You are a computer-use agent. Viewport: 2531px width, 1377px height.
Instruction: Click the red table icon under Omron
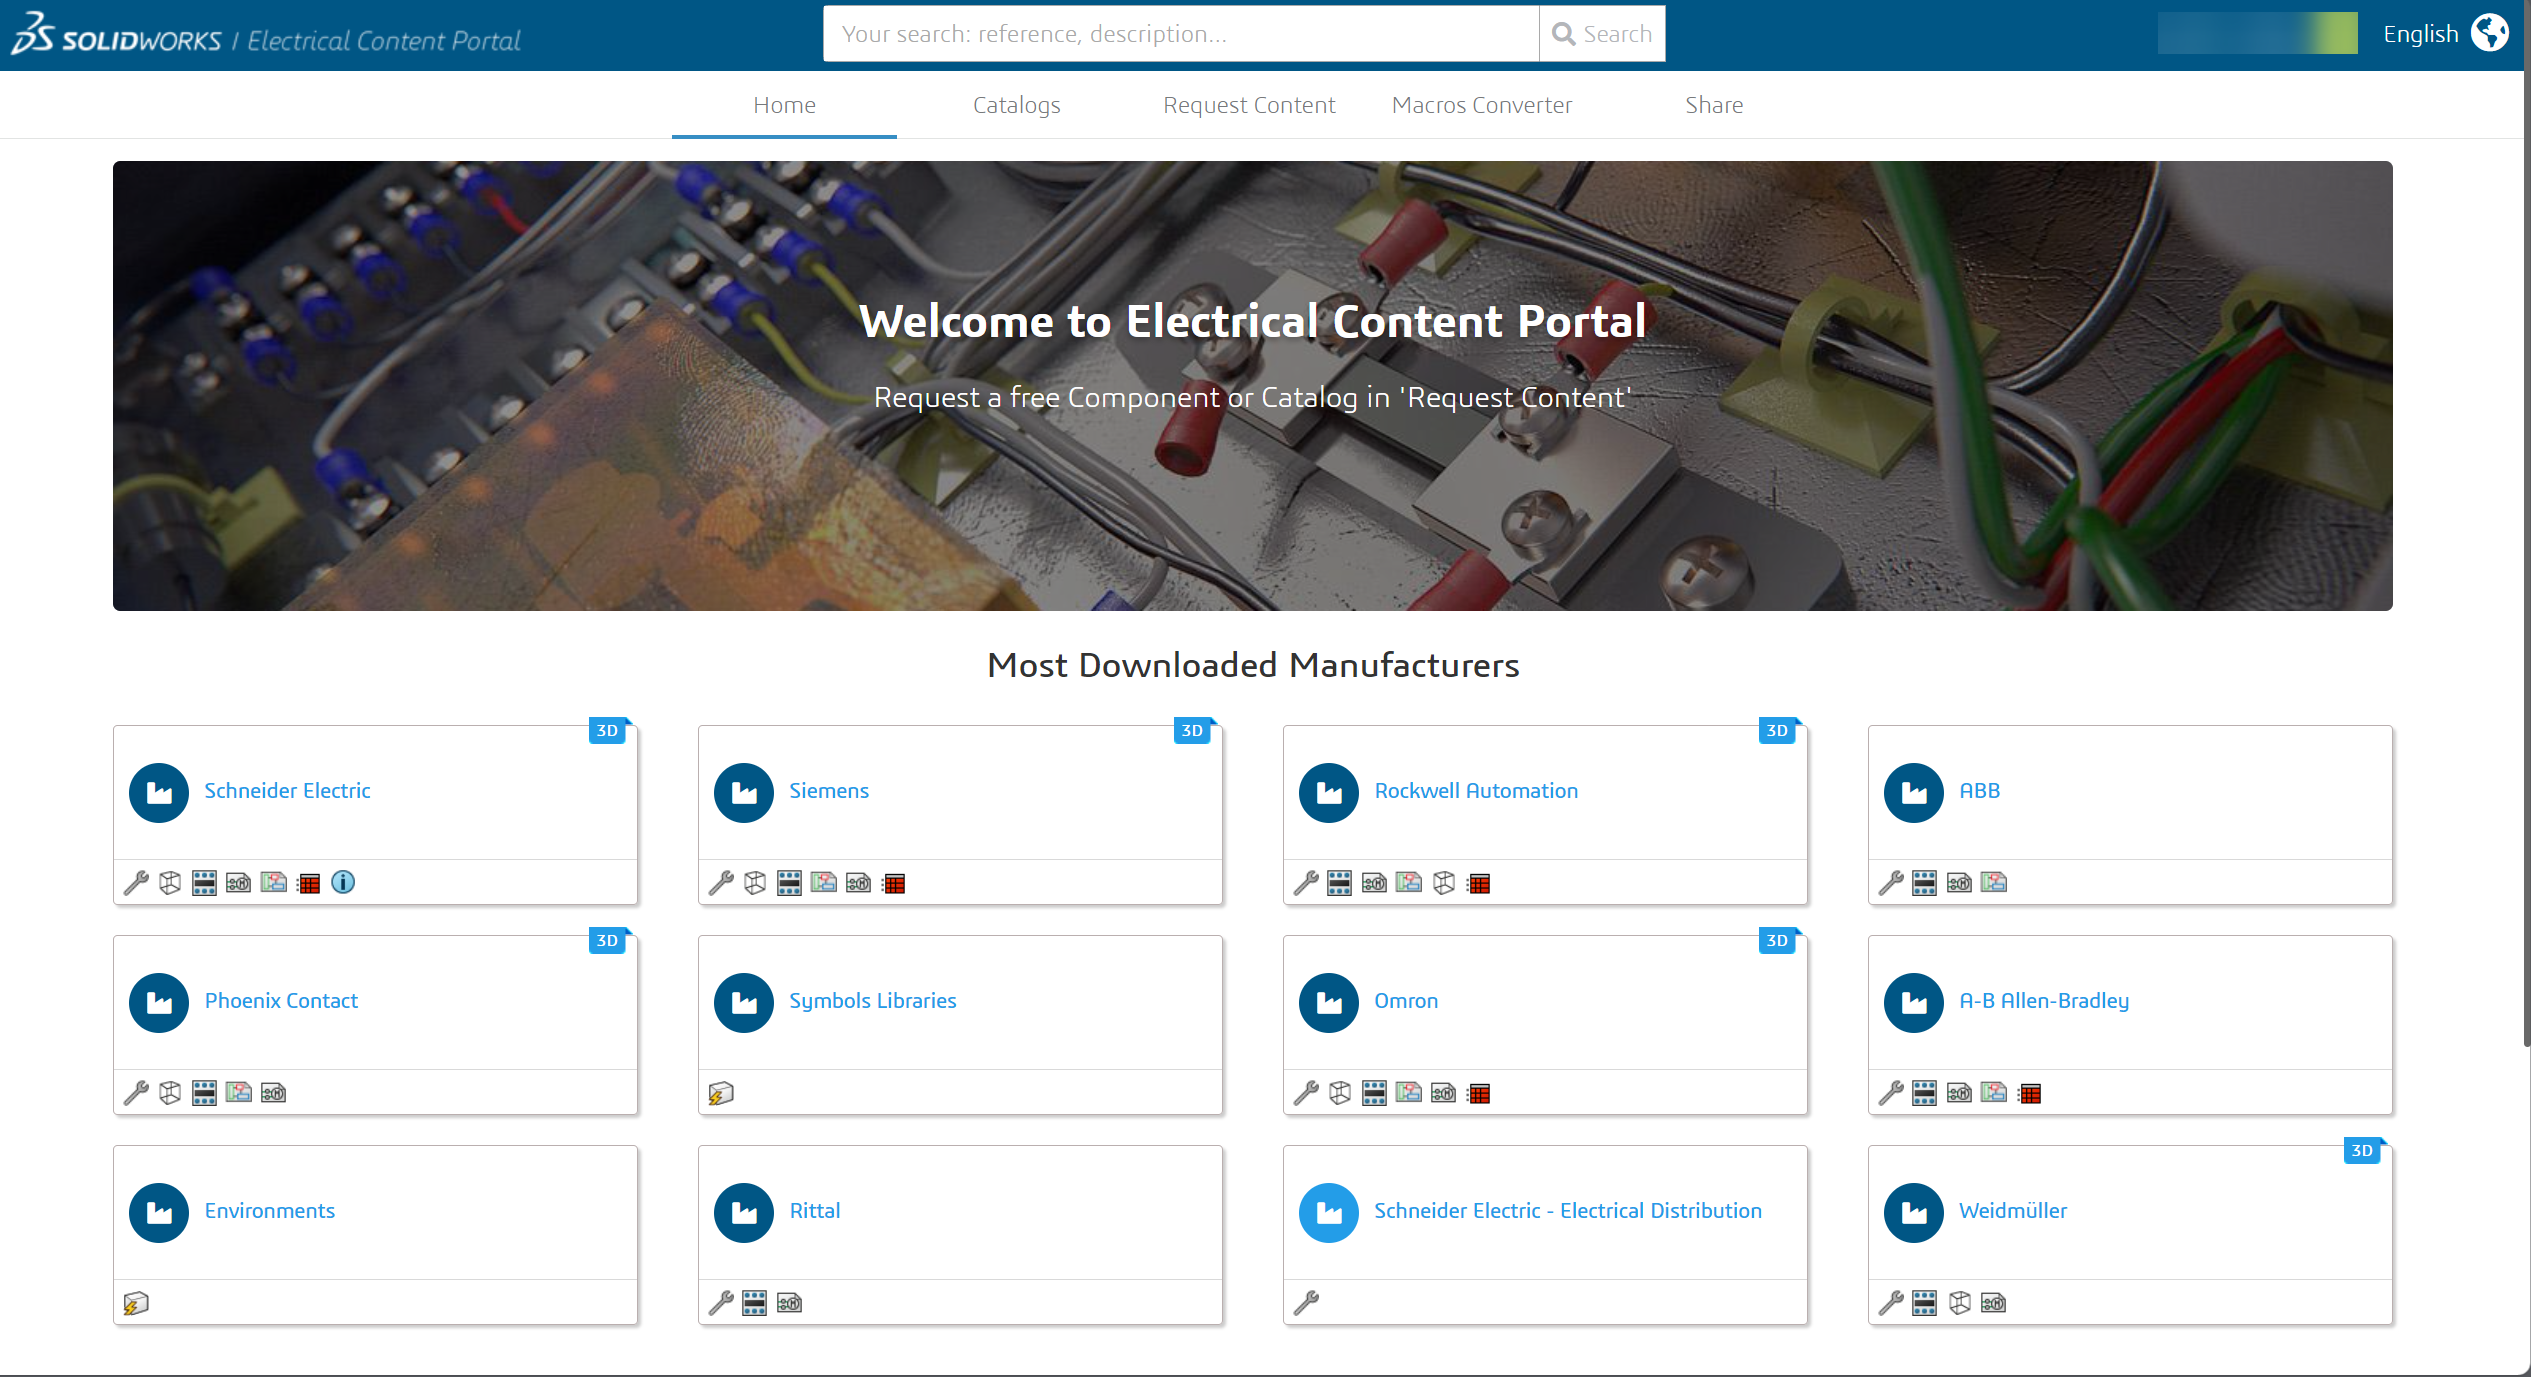pos(1478,1093)
